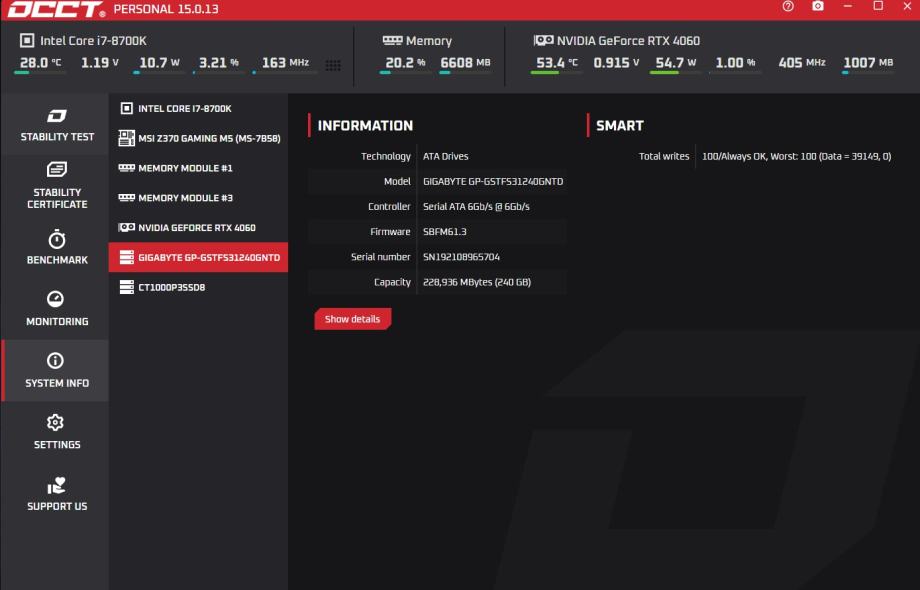Click the Memory icon in top header
Viewport: 920px width, 590px height.
392,40
